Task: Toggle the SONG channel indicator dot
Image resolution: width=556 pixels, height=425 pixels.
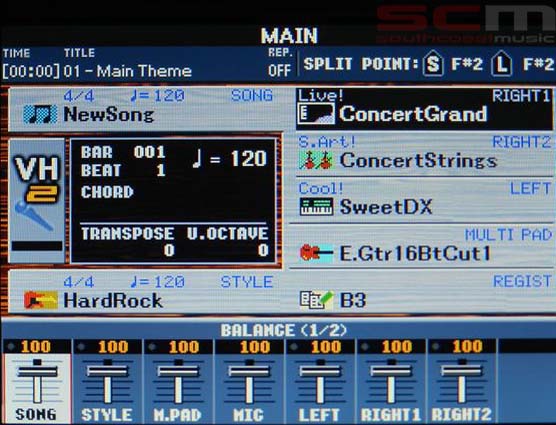Action: pyautogui.click(x=11, y=346)
